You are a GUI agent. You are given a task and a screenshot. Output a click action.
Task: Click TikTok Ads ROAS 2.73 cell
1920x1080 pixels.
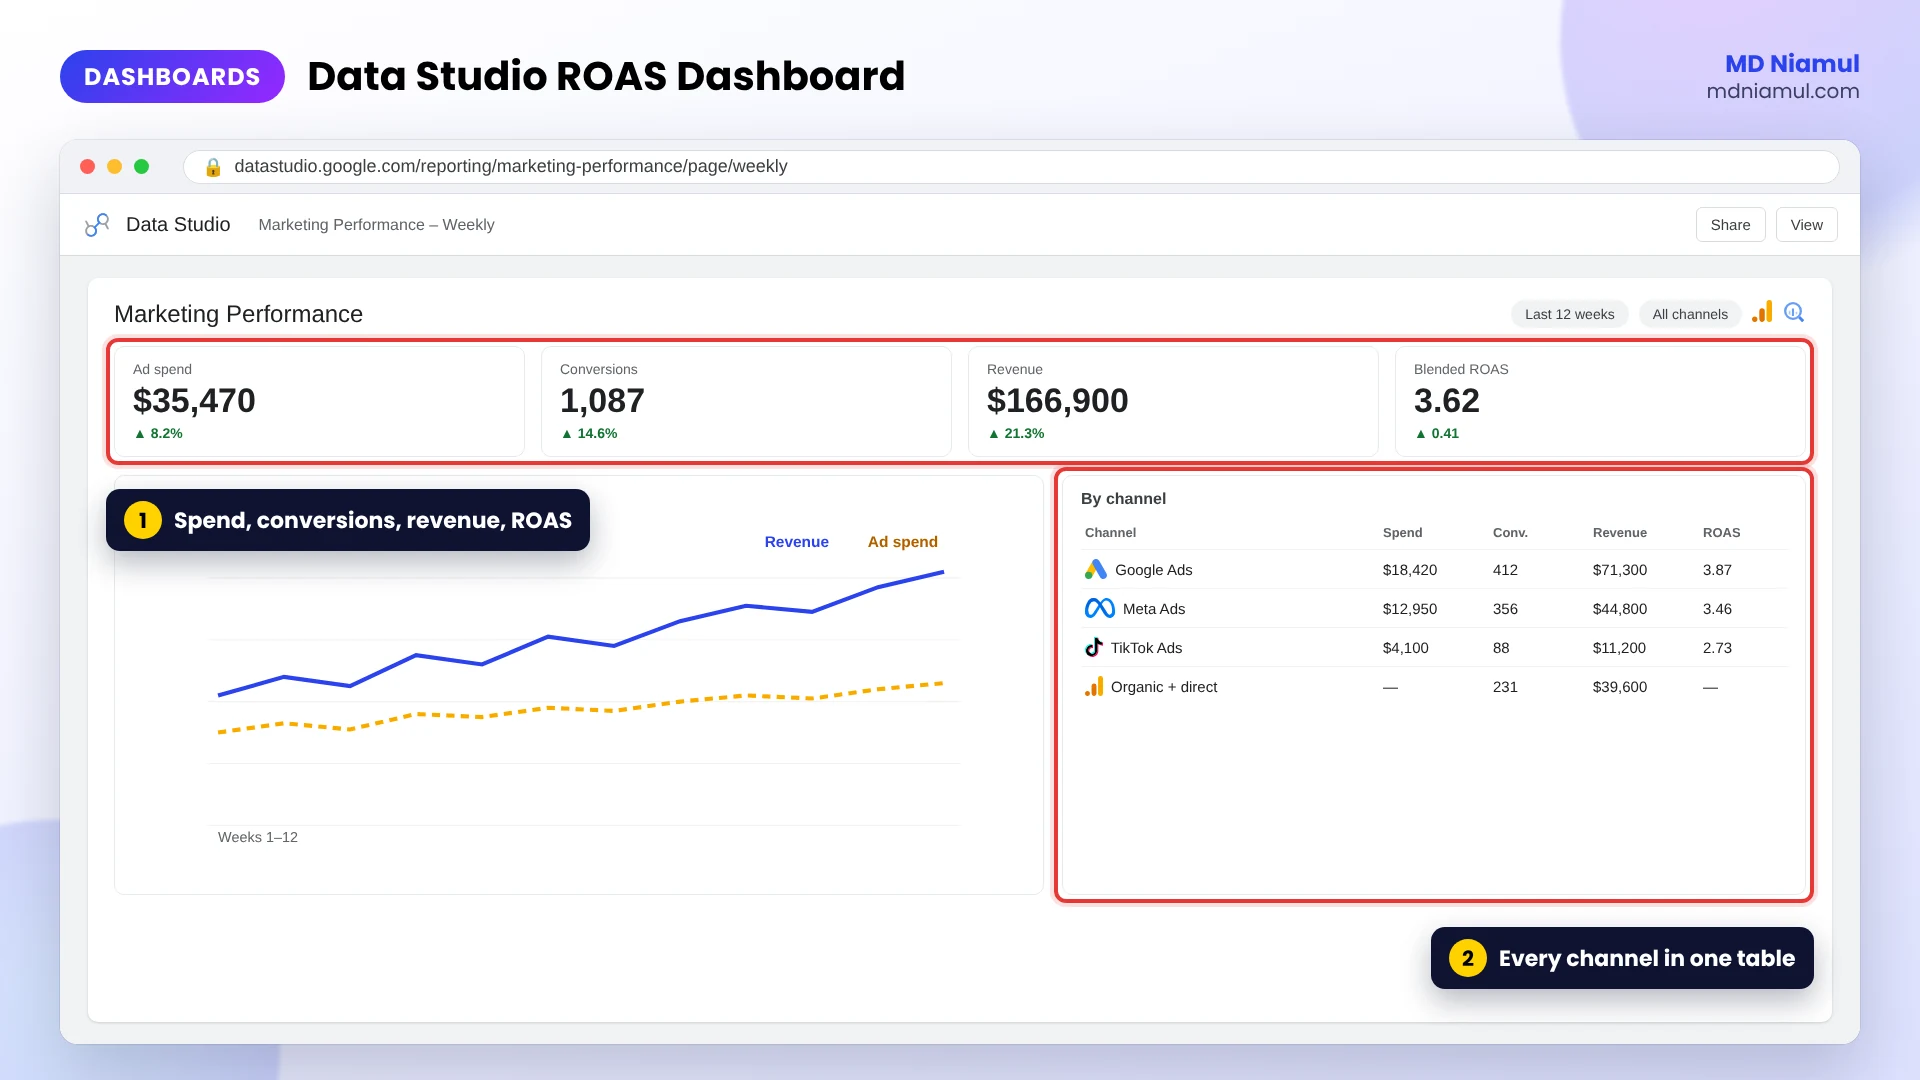pos(1717,648)
